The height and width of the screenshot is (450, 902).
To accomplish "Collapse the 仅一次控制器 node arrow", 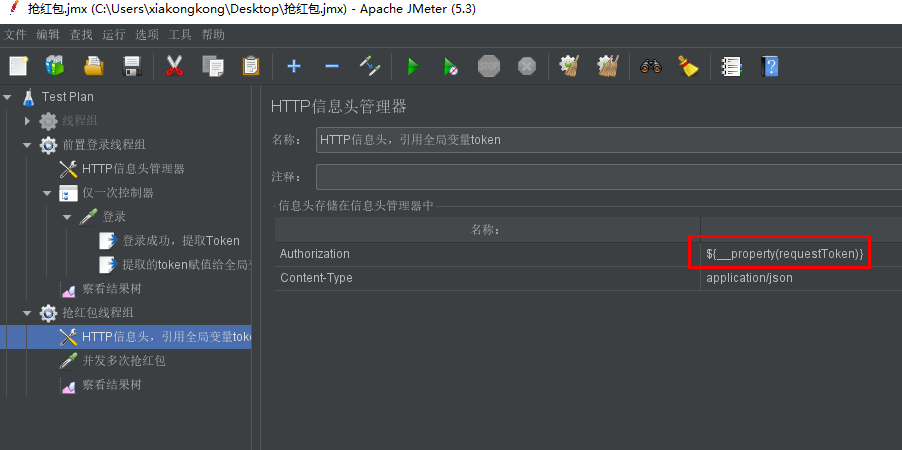I will click(x=47, y=193).
